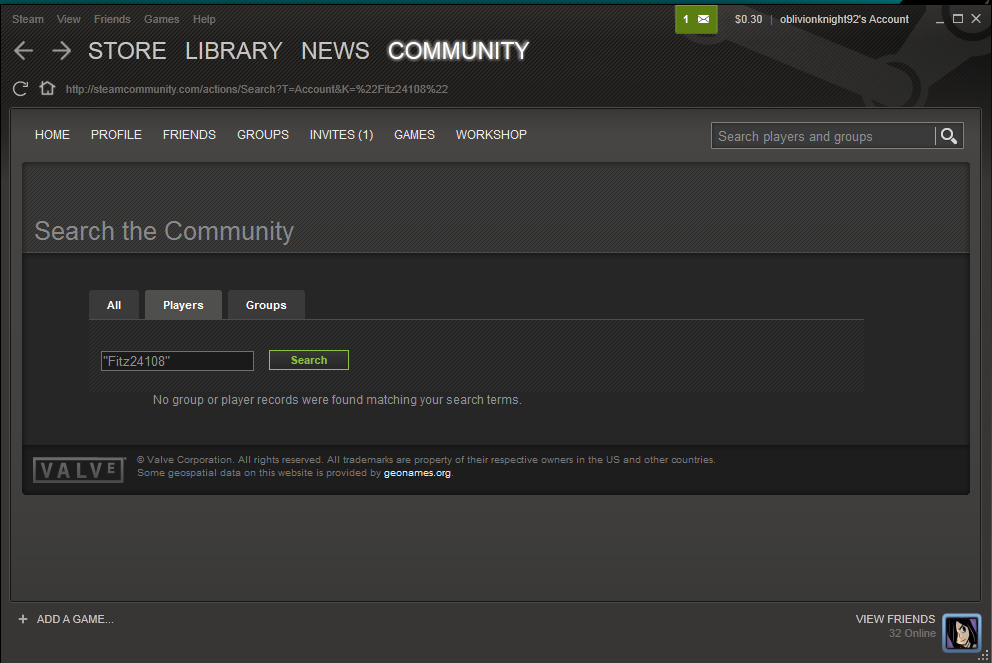Open GROUPS in community navigation
The image size is (992, 663).
(x=263, y=135)
